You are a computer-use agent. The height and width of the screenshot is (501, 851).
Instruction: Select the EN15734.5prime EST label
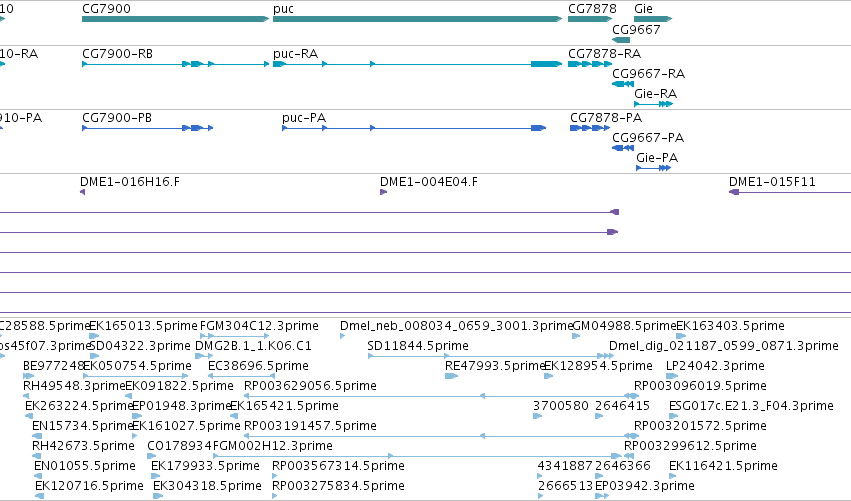pos(83,426)
